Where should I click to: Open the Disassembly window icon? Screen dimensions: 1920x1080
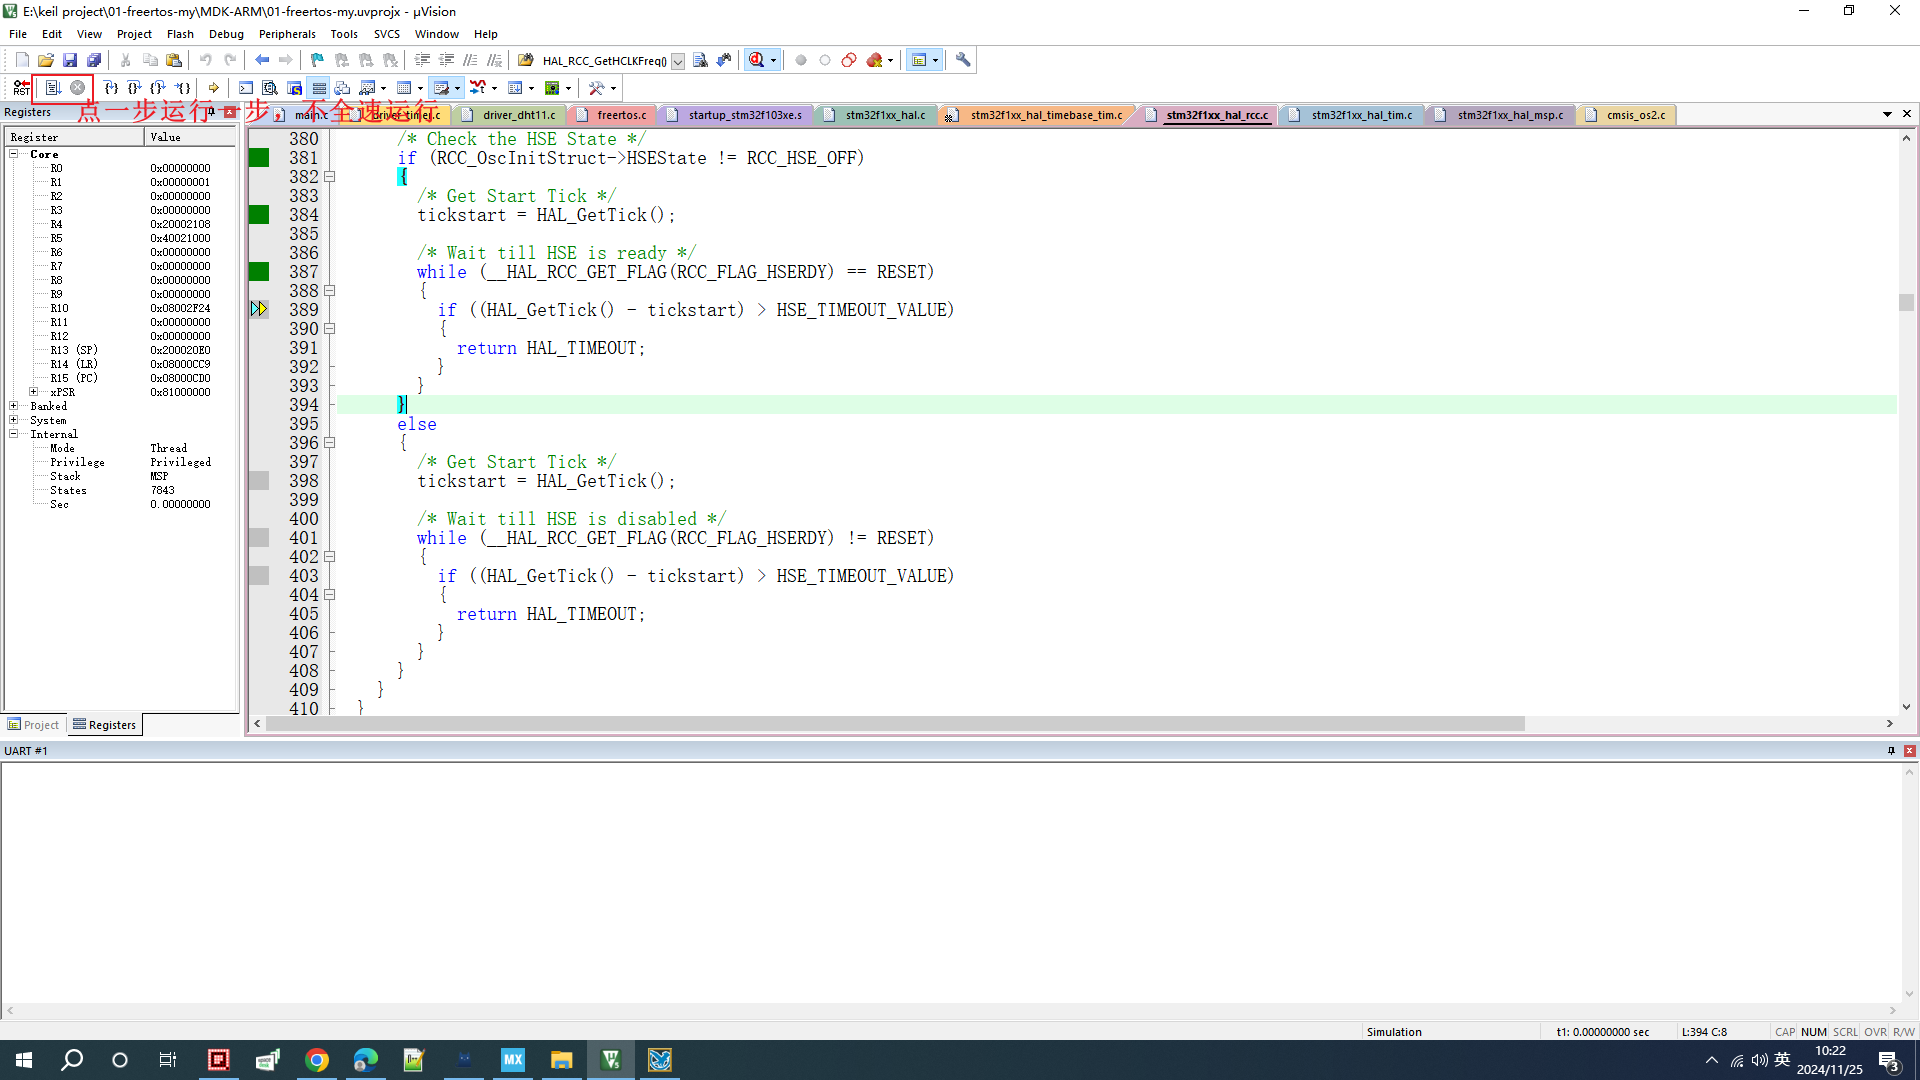[269, 88]
